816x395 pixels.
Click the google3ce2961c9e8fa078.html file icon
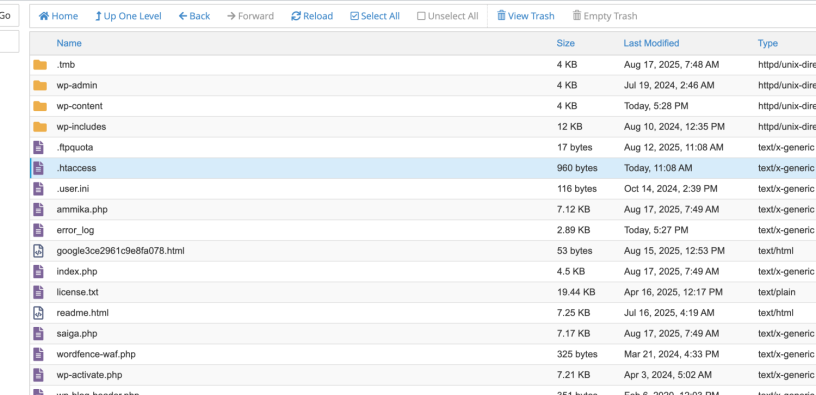coord(39,251)
